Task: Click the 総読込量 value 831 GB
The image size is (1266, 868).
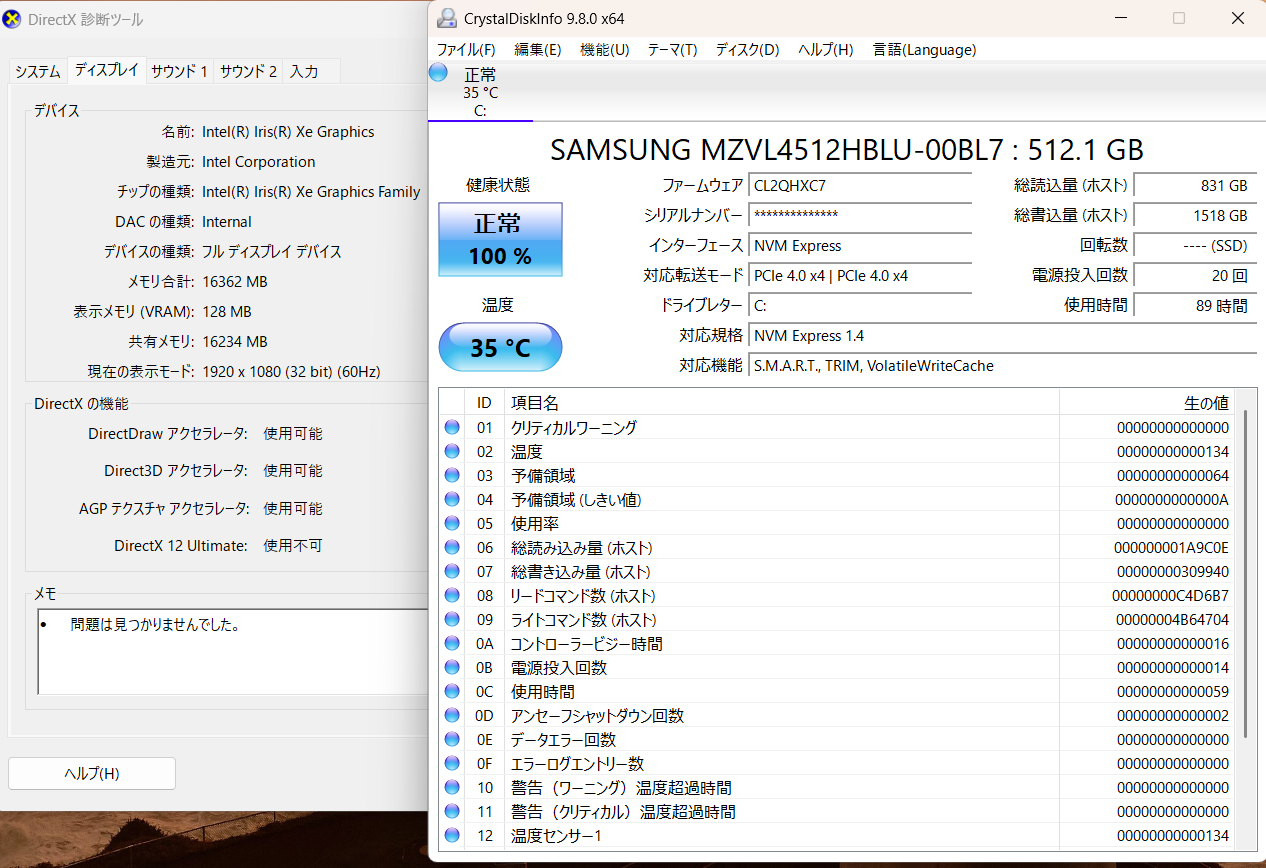Action: click(1195, 185)
